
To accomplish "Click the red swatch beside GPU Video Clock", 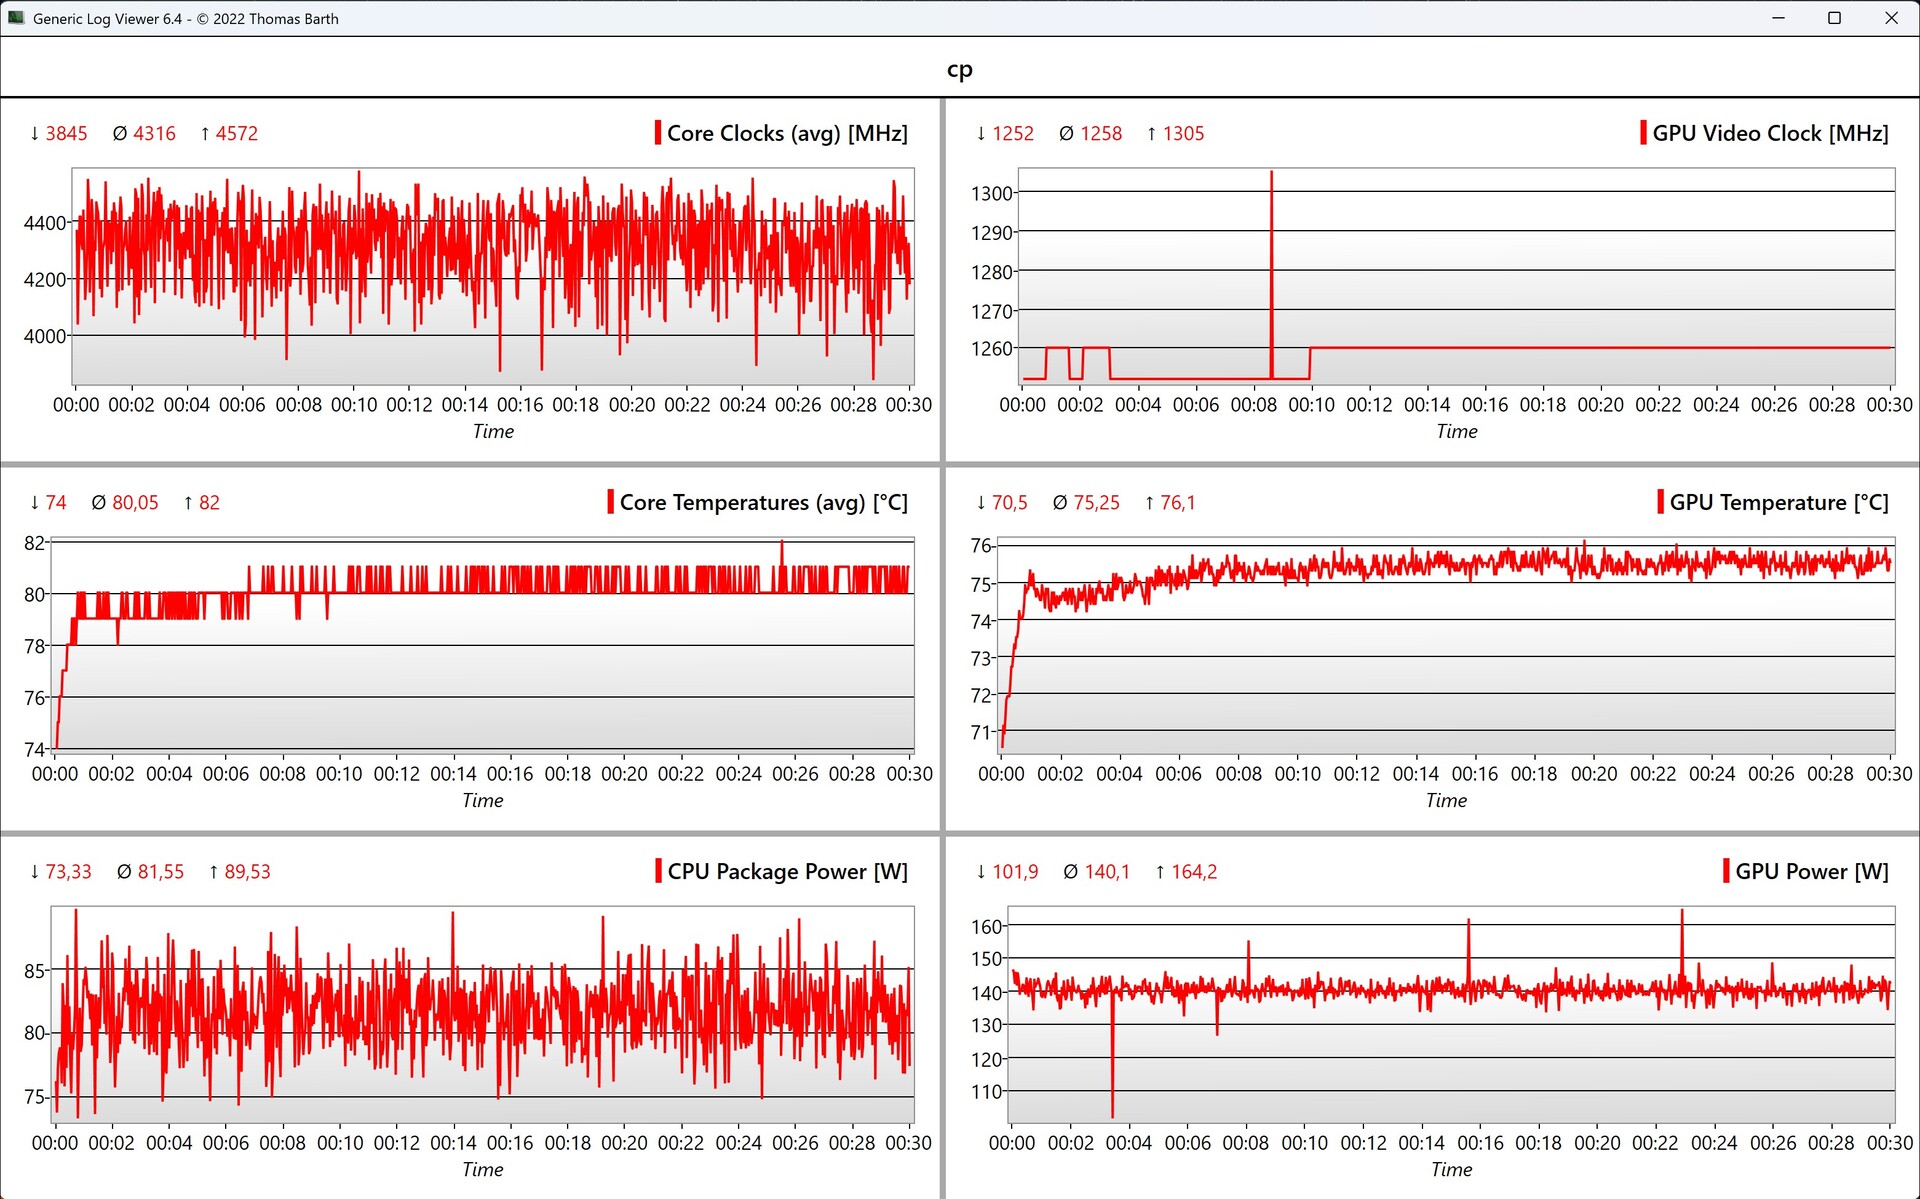I will pos(1643,133).
